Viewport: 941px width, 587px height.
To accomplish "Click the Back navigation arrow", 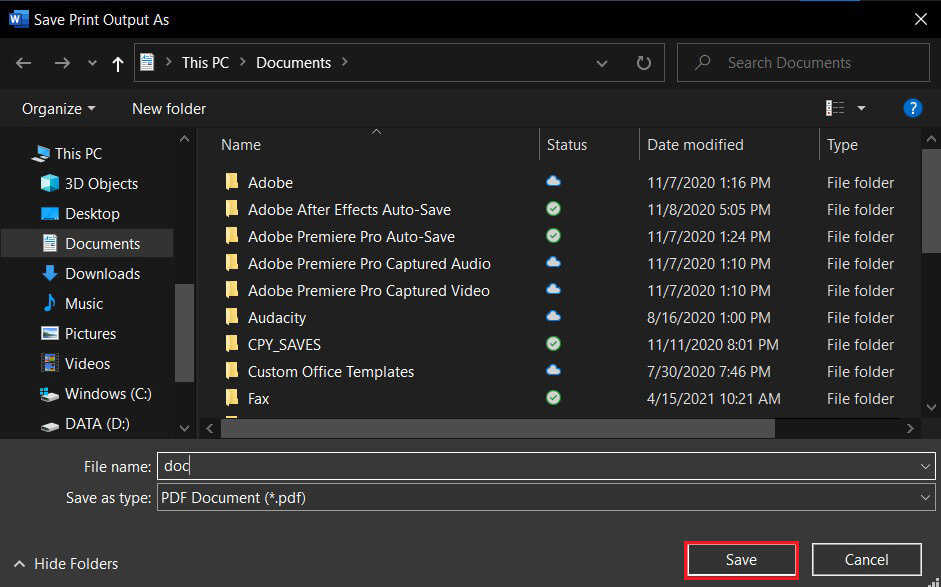I will click(x=24, y=63).
